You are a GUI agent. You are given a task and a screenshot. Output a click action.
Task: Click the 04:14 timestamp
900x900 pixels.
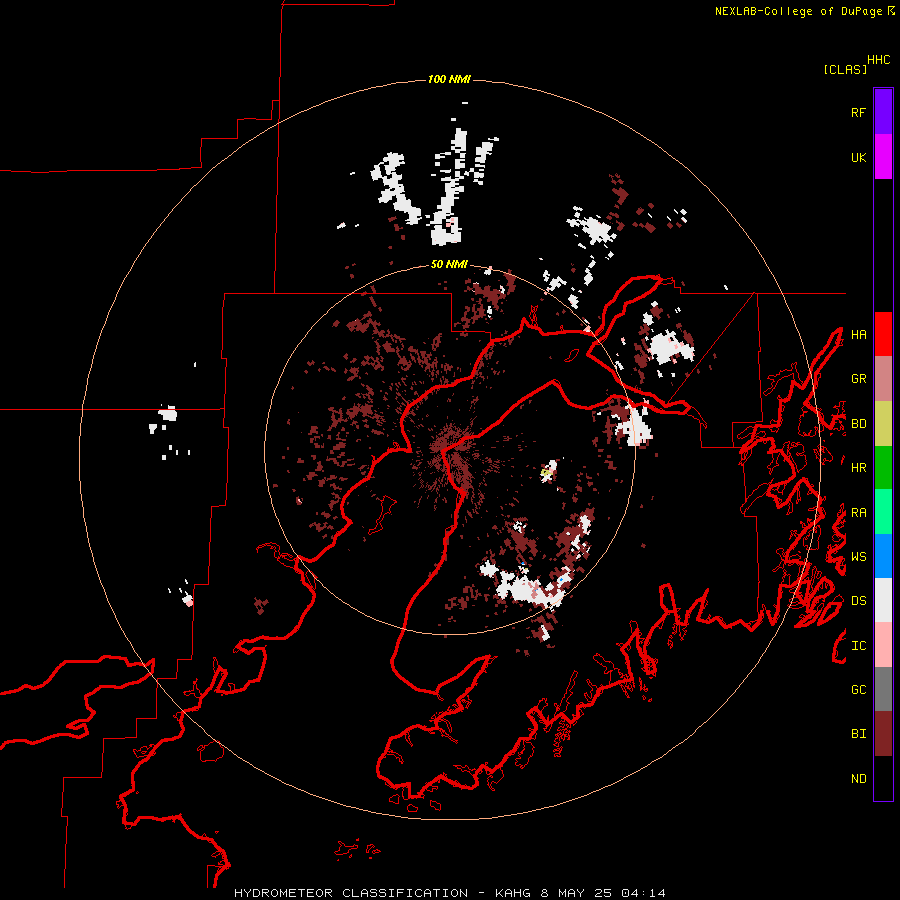tap(643, 893)
